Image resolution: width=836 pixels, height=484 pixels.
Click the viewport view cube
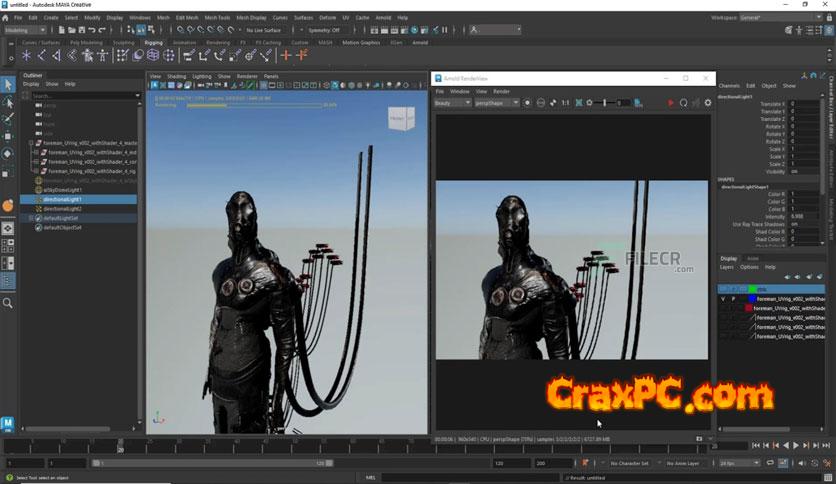coord(400,119)
